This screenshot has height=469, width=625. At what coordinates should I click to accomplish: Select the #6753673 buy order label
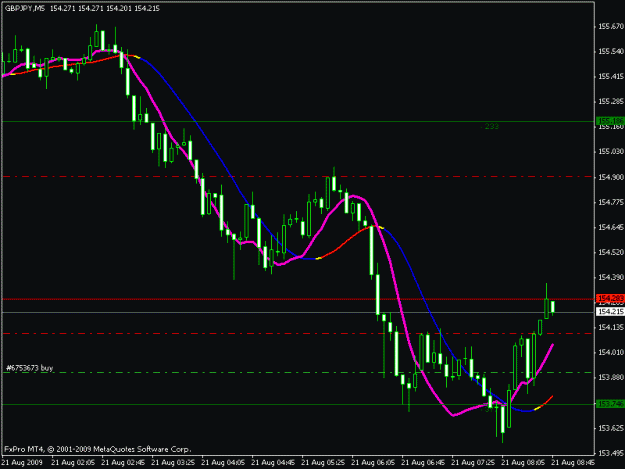coord(30,368)
